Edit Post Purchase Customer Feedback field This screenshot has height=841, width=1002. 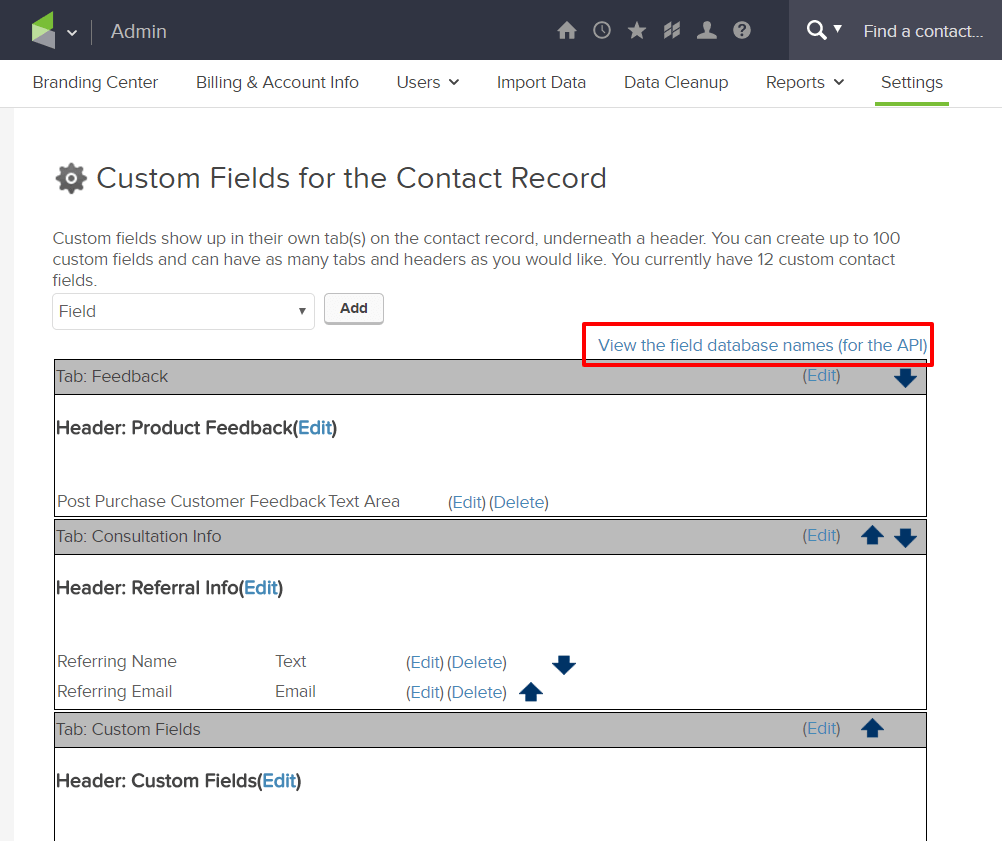467,502
